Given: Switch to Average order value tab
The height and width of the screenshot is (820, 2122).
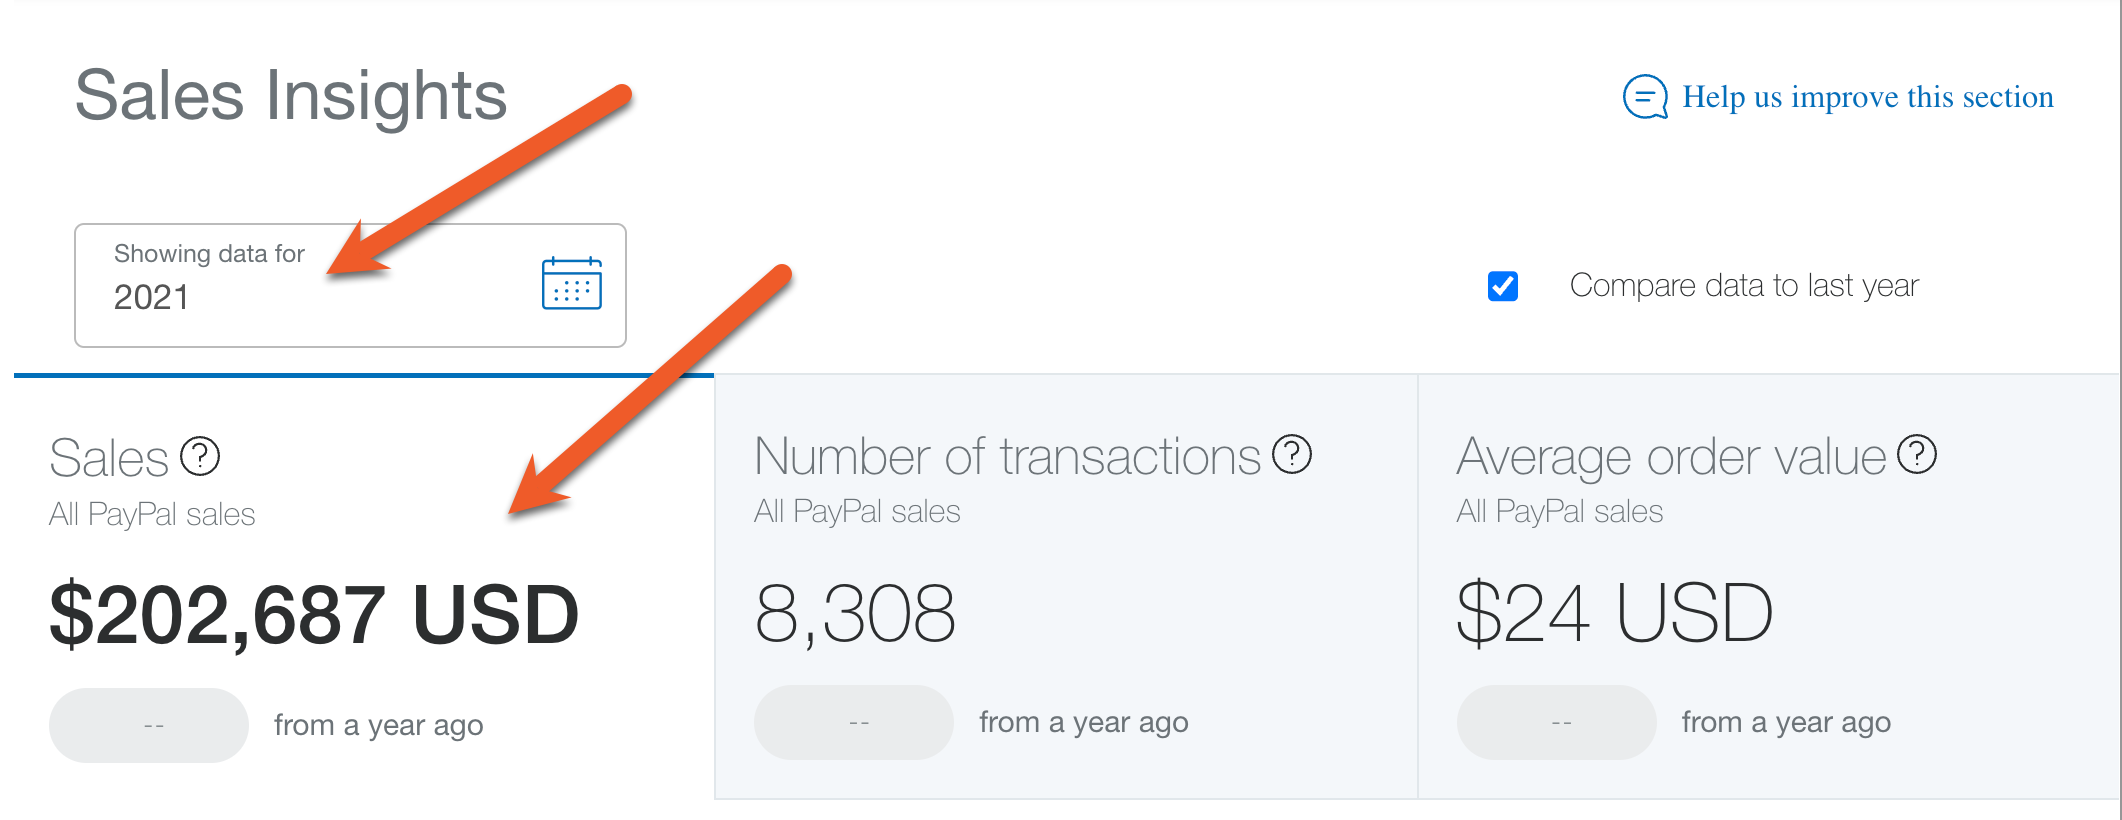Looking at the screenshot, I should click(x=1768, y=588).
